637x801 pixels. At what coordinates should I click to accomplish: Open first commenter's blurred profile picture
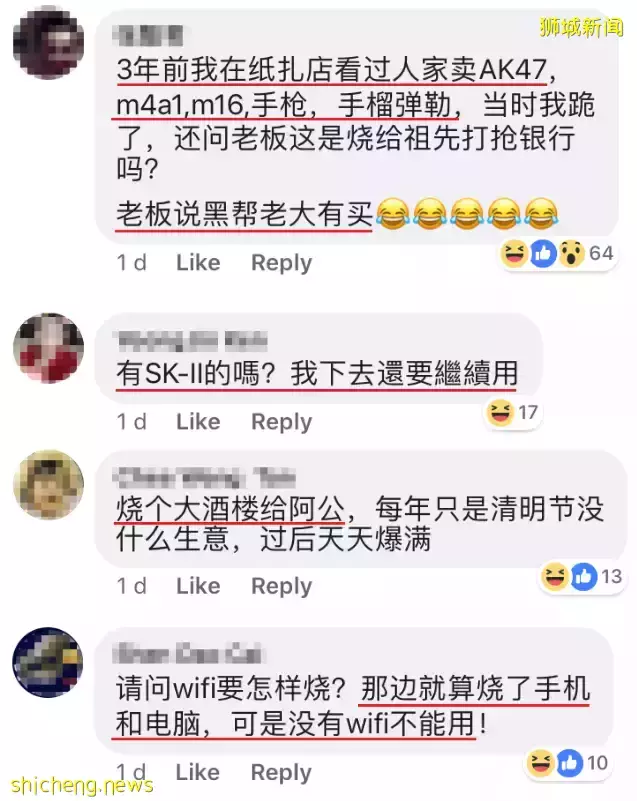[49, 44]
